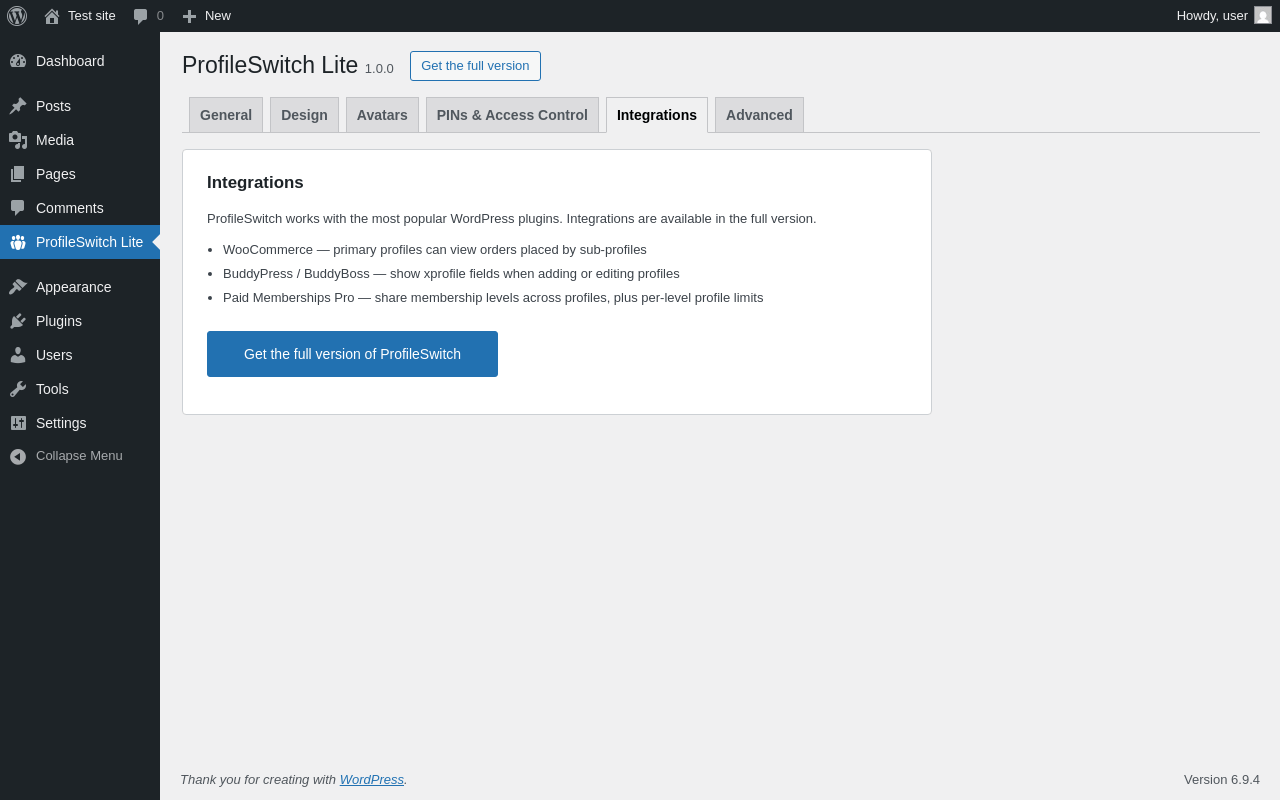Click the Users person icon
This screenshot has height=800, width=1280.
tap(18, 355)
